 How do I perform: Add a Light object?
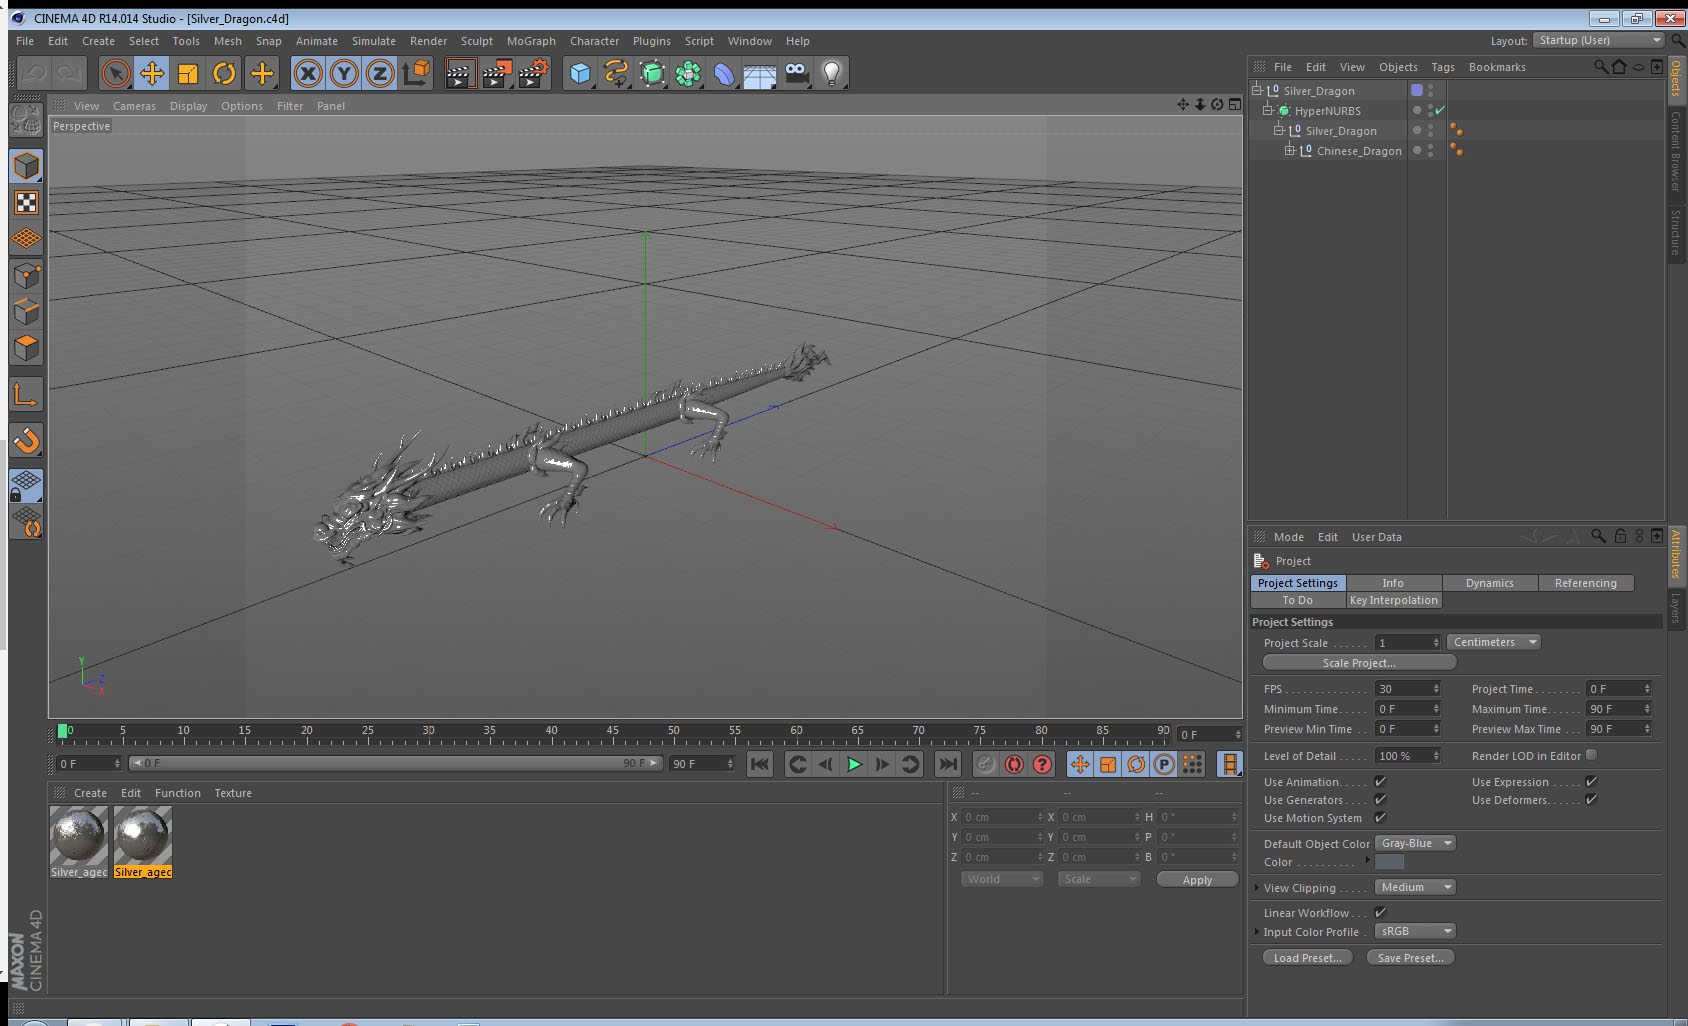832,73
